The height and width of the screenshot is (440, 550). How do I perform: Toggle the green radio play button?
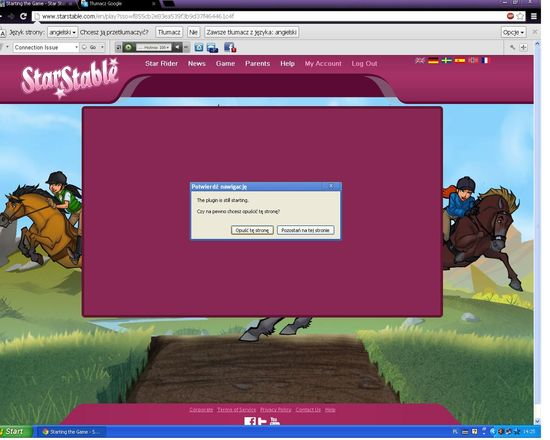point(128,47)
